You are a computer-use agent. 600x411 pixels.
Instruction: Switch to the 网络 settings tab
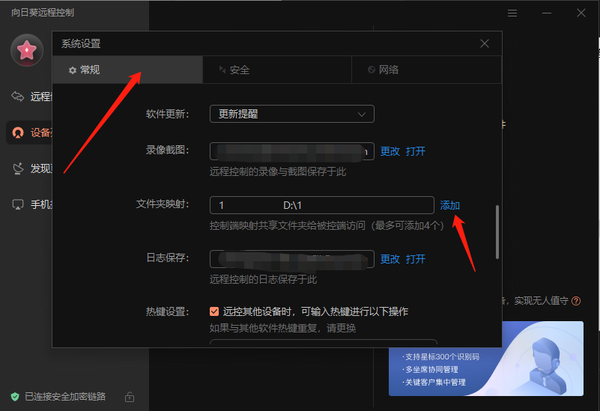(x=426, y=70)
